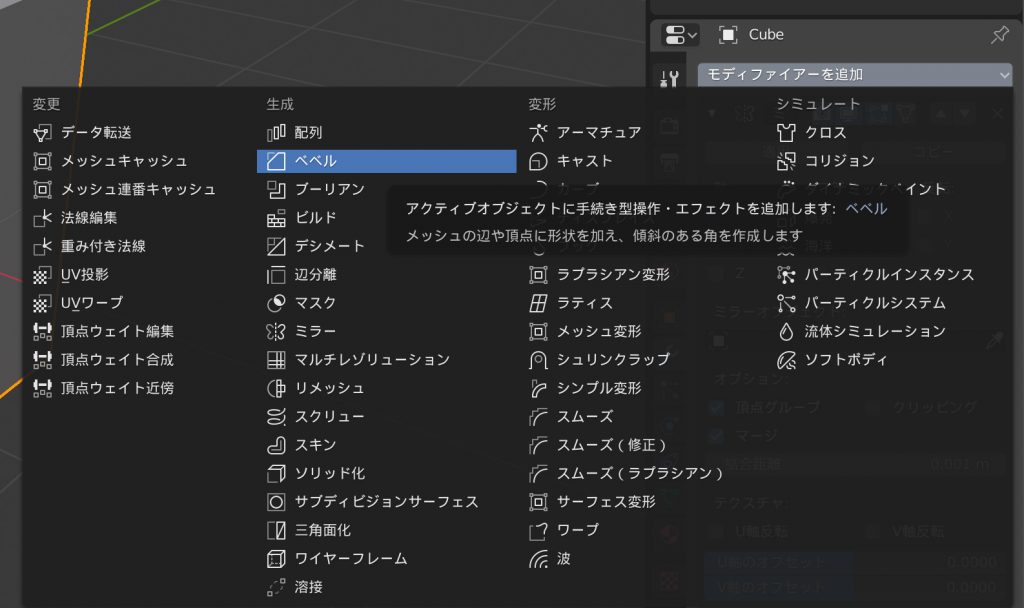
Task: Select the マスク mask icon
Action: pyautogui.click(x=276, y=304)
